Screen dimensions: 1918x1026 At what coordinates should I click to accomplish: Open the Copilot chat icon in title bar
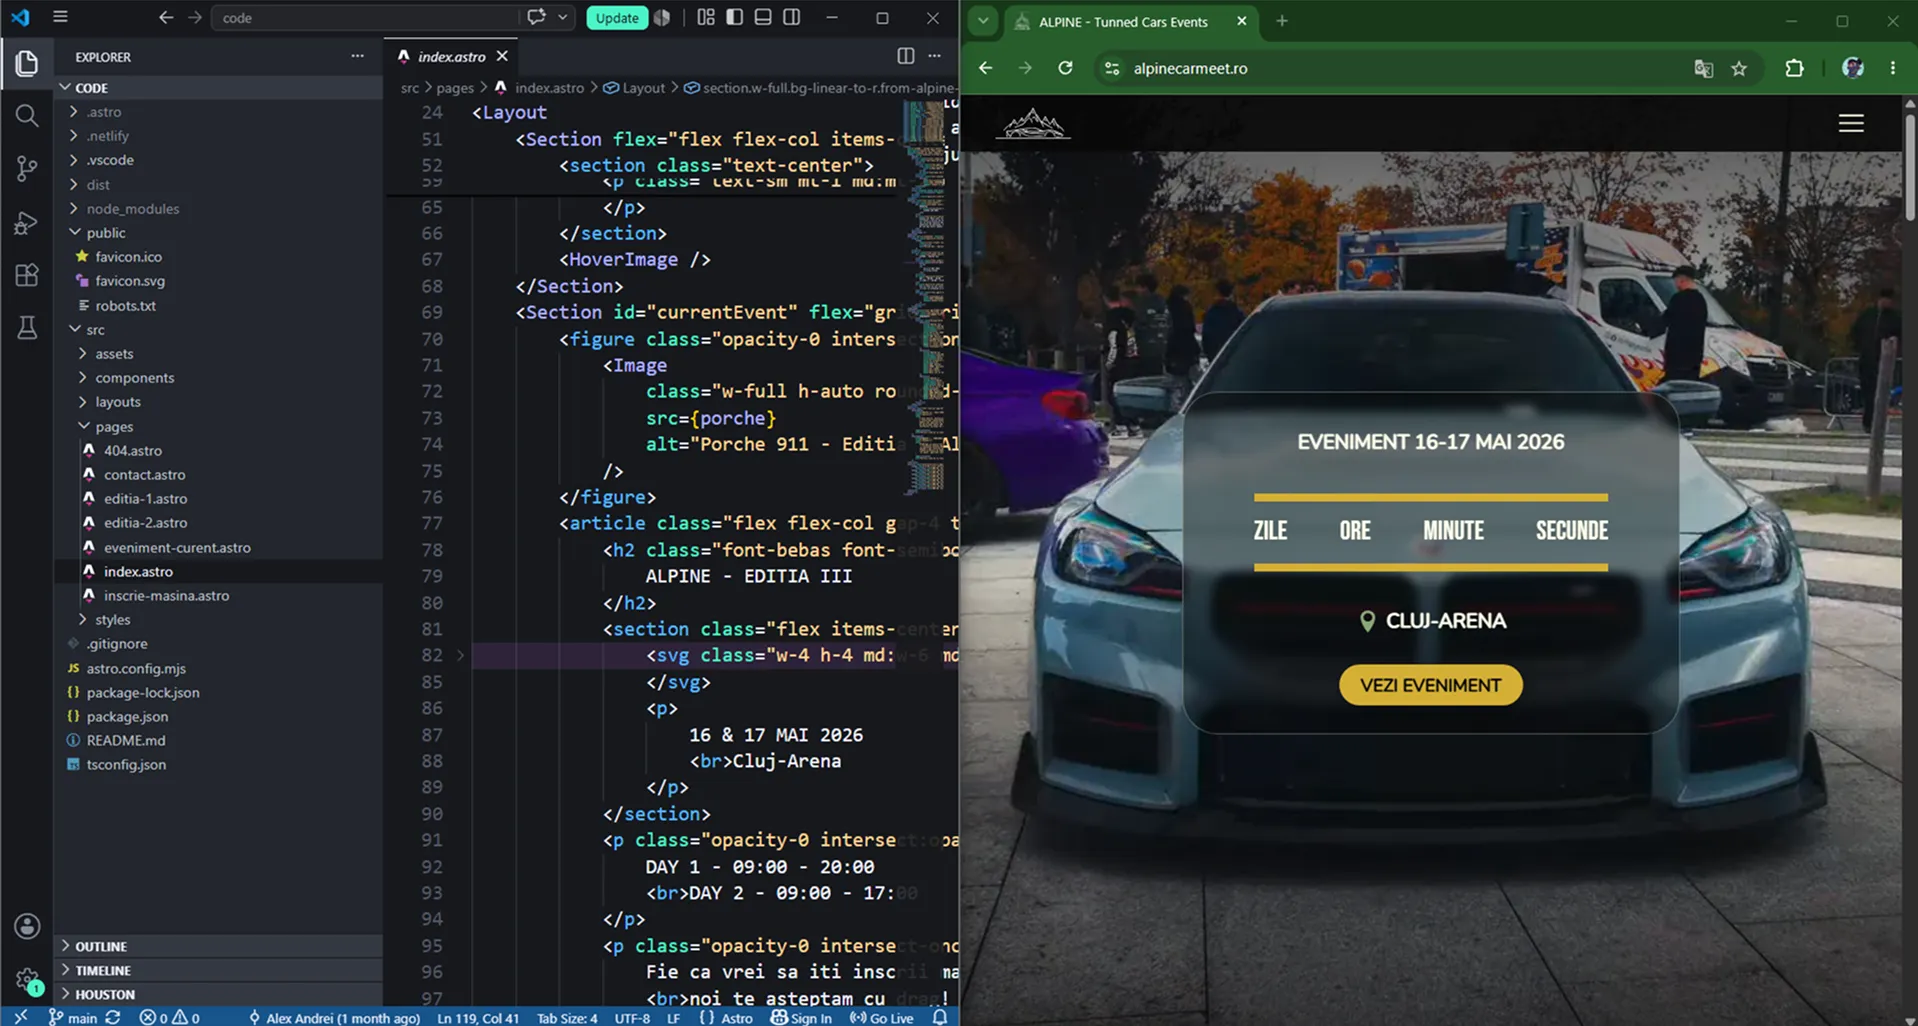tap(537, 17)
